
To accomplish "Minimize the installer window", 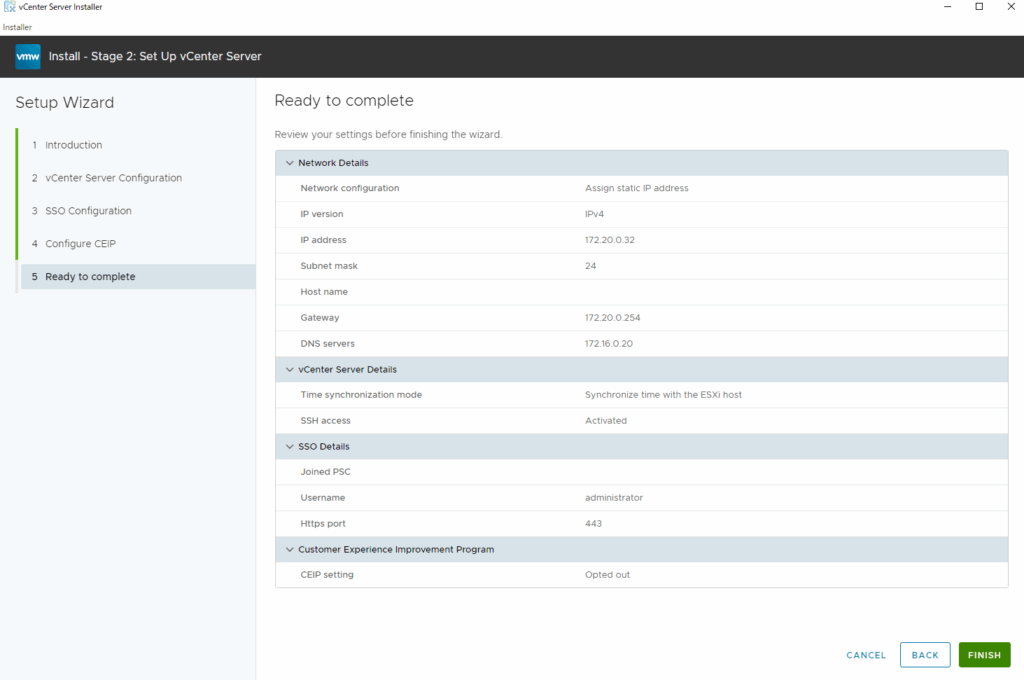I will point(945,7).
